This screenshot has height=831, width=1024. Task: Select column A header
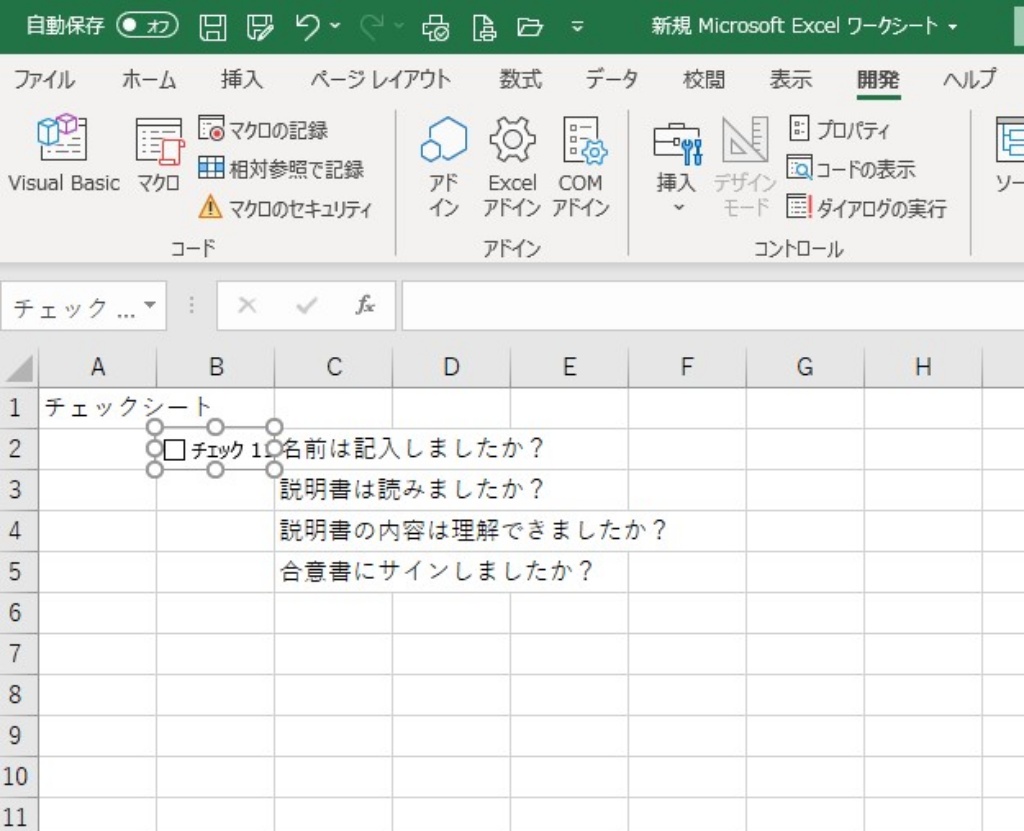point(98,367)
